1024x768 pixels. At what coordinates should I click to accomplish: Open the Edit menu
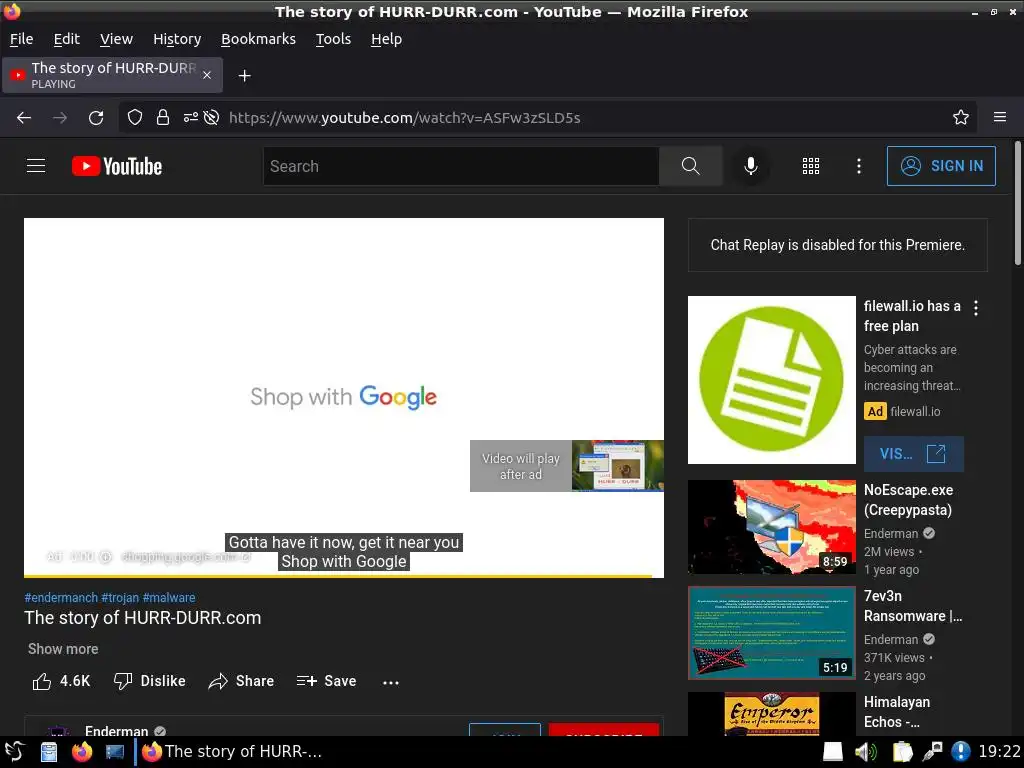pos(67,39)
